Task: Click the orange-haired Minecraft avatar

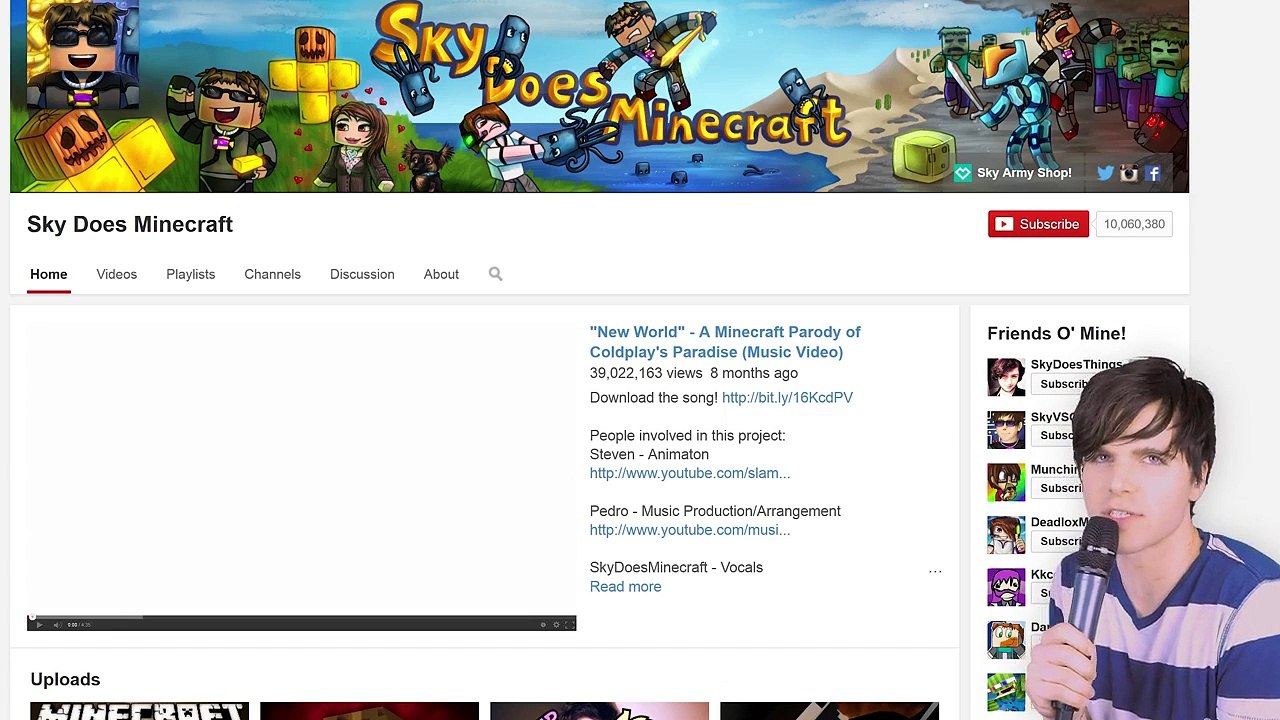Action: [1006, 640]
